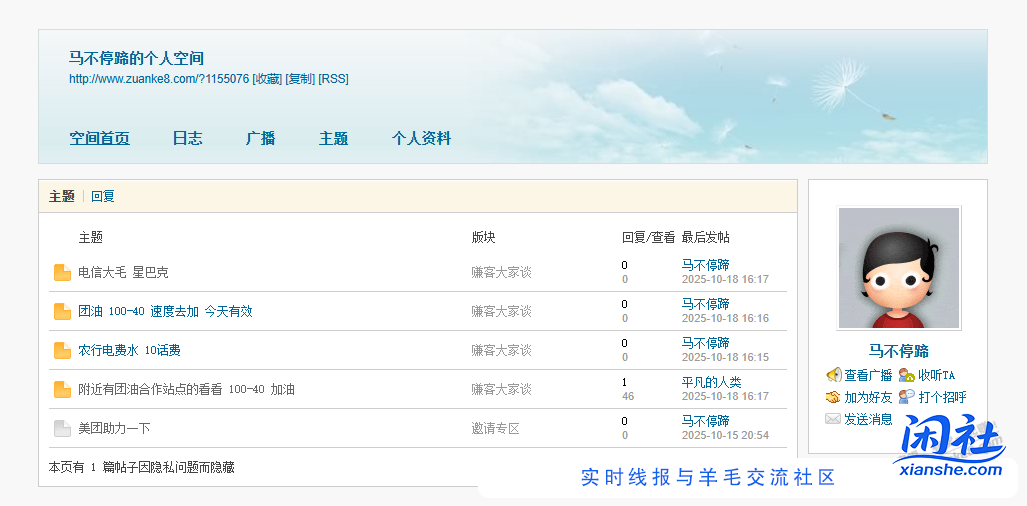Click the handshake icon for 加为好友
The width and height of the screenshot is (1027, 506).
833,397
